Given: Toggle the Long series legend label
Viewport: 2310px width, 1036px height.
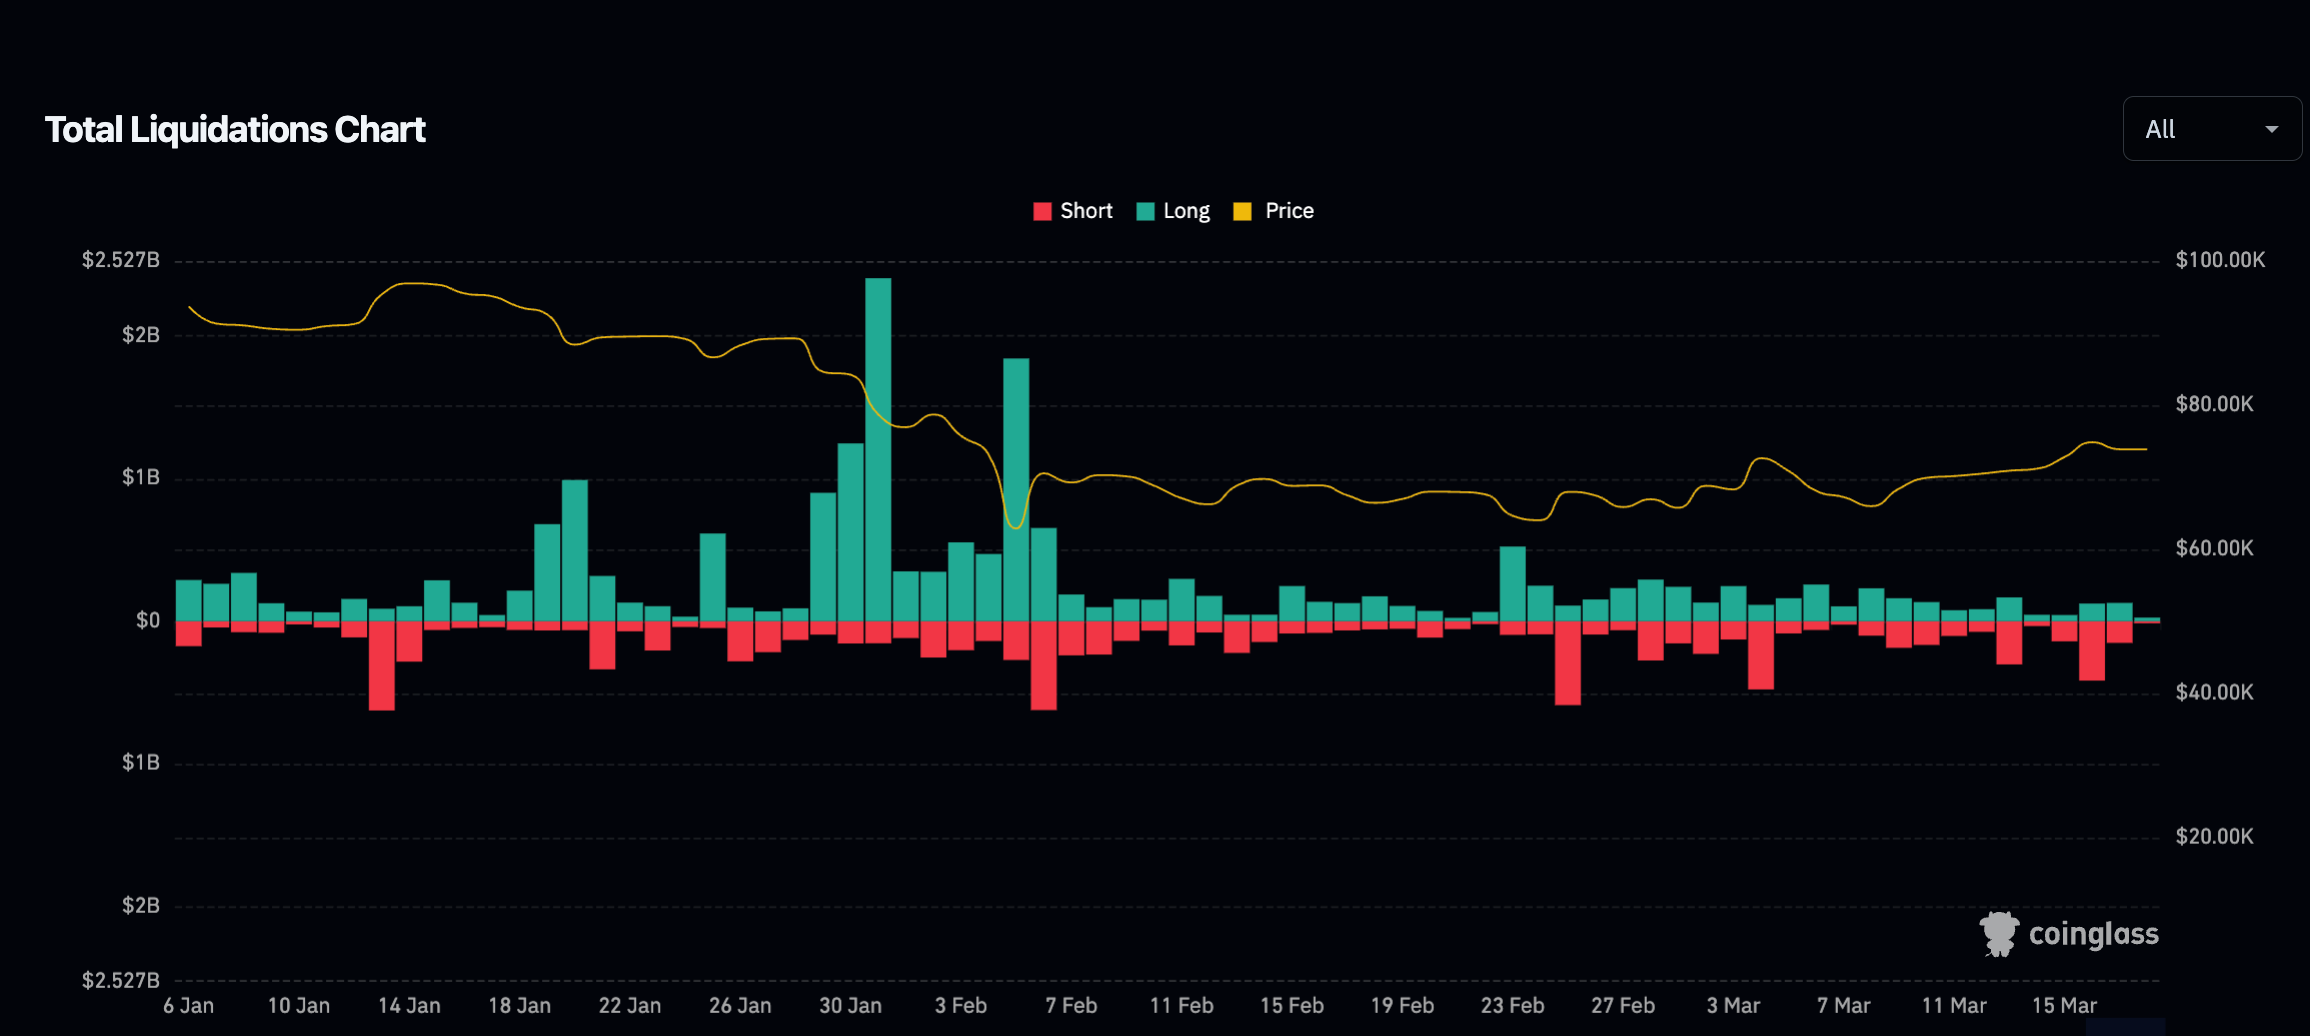Looking at the screenshot, I should (x=1186, y=211).
